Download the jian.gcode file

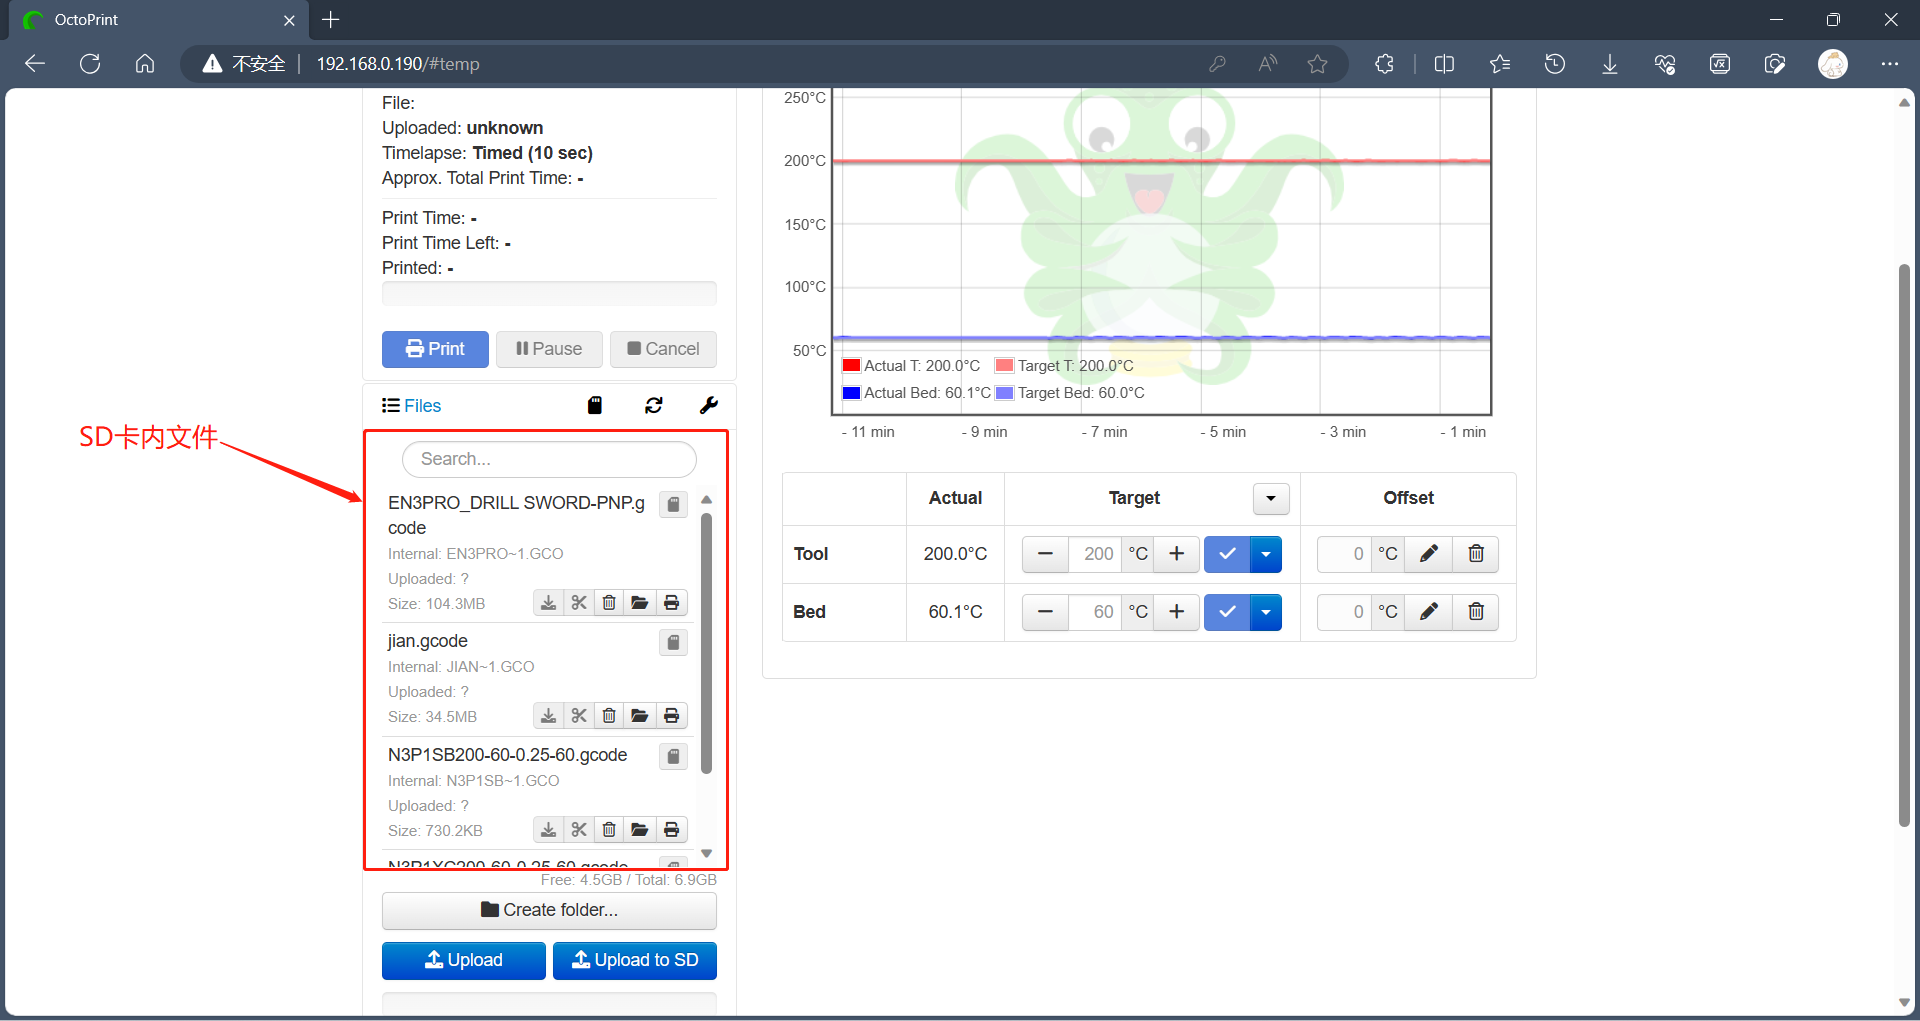click(x=548, y=716)
